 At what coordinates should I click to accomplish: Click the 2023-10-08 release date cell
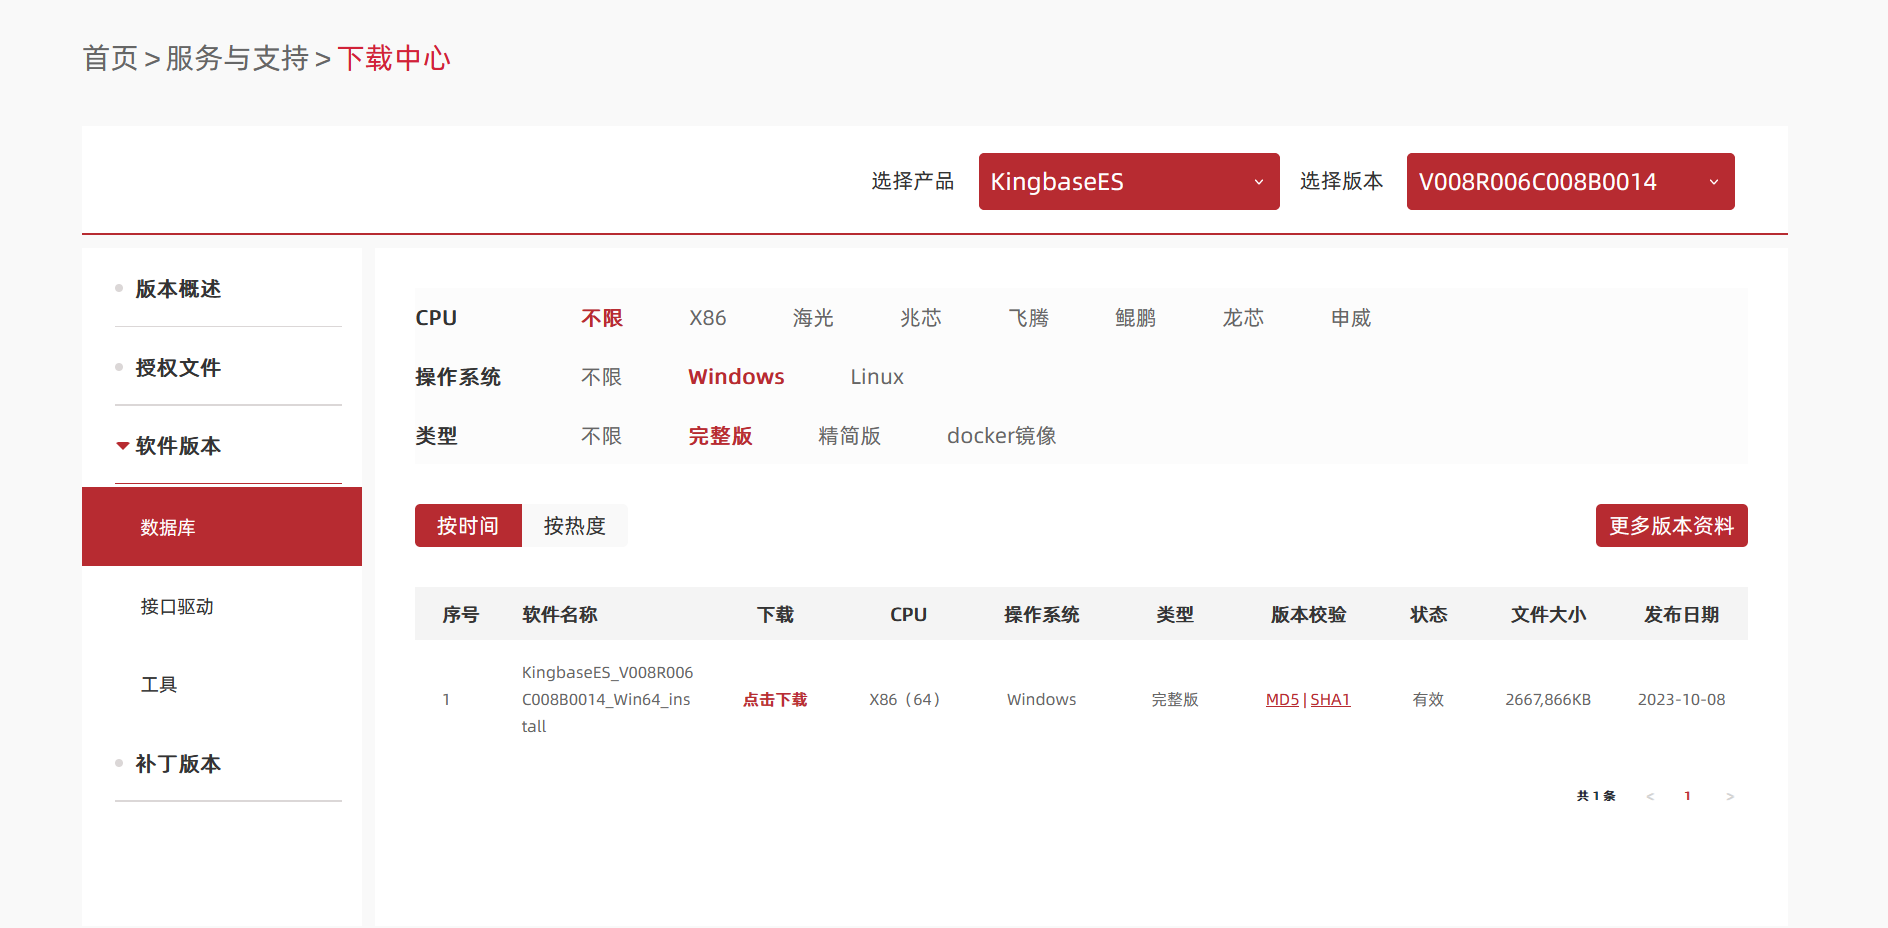tap(1682, 700)
